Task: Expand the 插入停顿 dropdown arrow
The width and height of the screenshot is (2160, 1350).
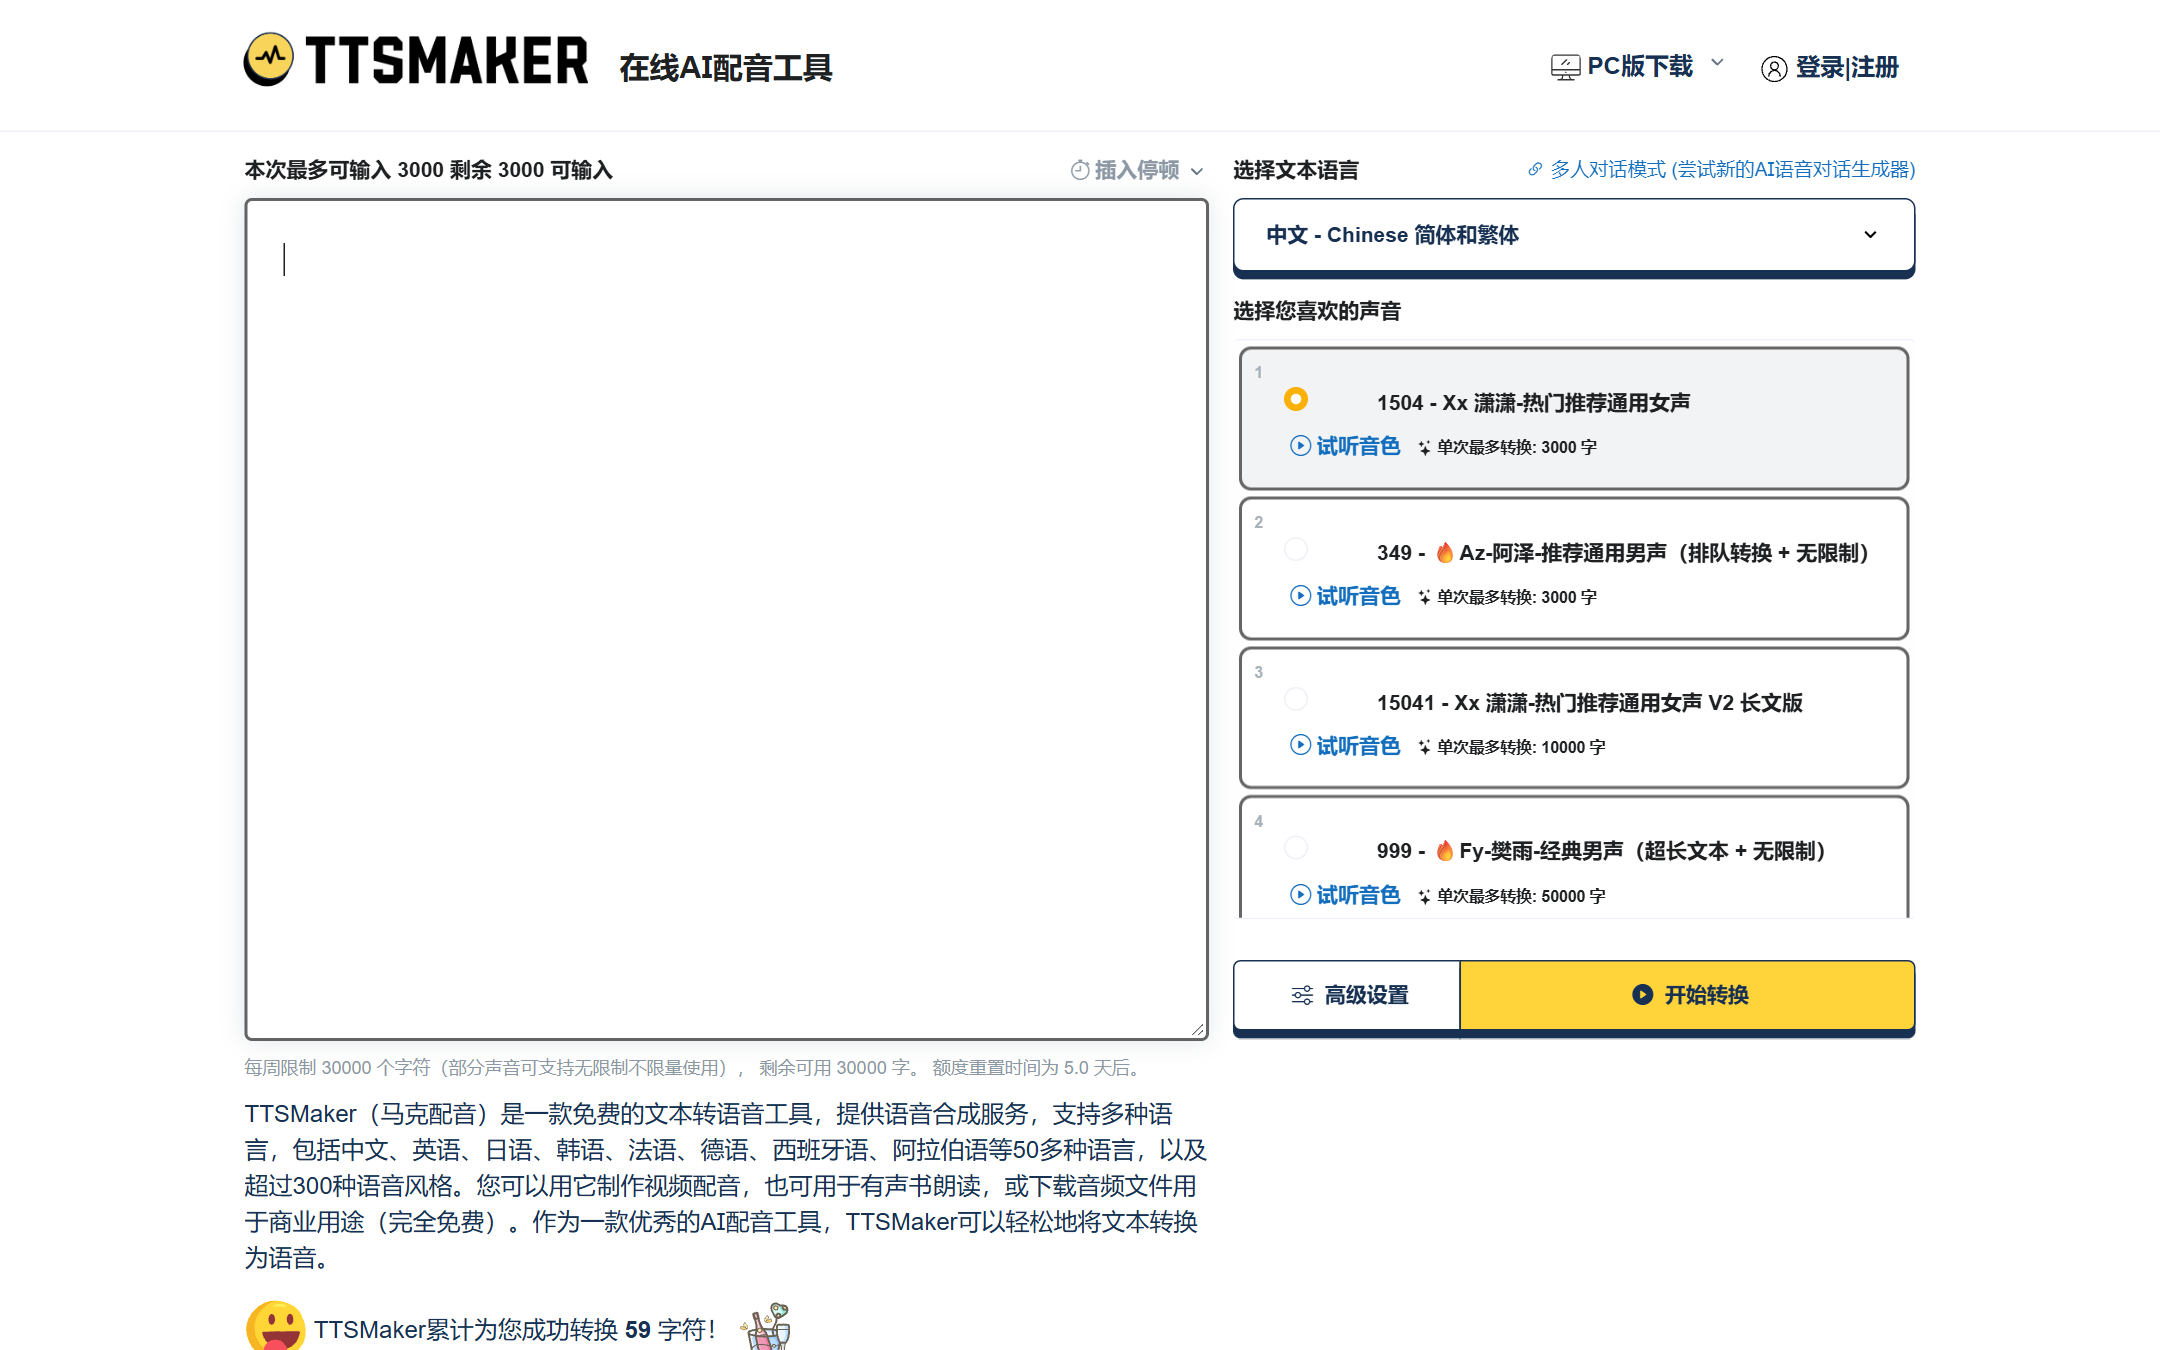Action: tap(1197, 171)
